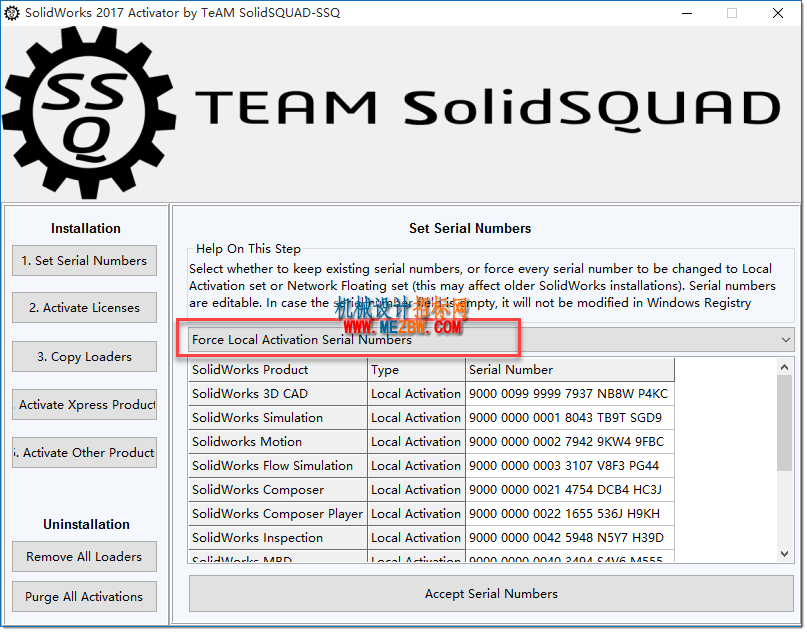Click Local Activation type for Flow Simulation row
The height and width of the screenshot is (632, 807).
[x=416, y=466]
